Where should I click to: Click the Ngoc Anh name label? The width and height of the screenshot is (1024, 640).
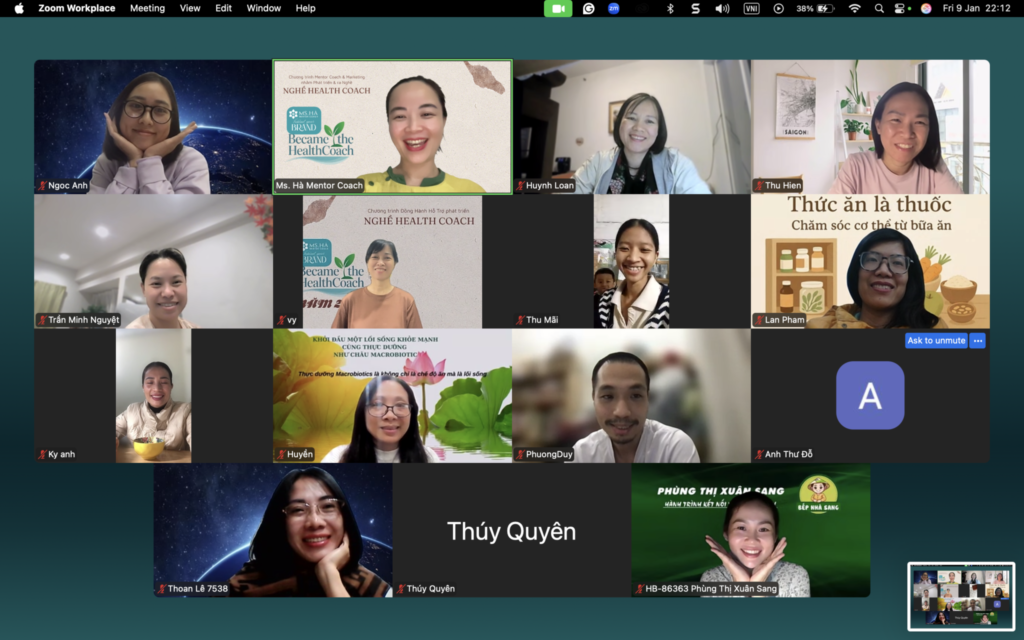[x=63, y=185]
